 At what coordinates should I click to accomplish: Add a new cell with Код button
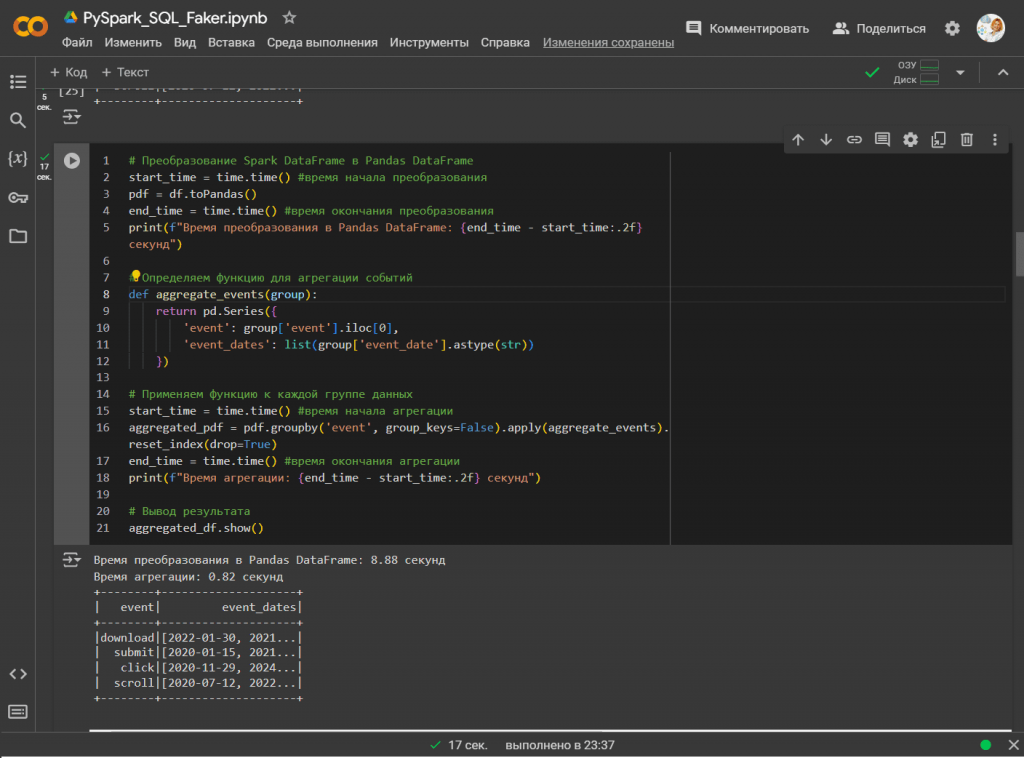tap(67, 71)
